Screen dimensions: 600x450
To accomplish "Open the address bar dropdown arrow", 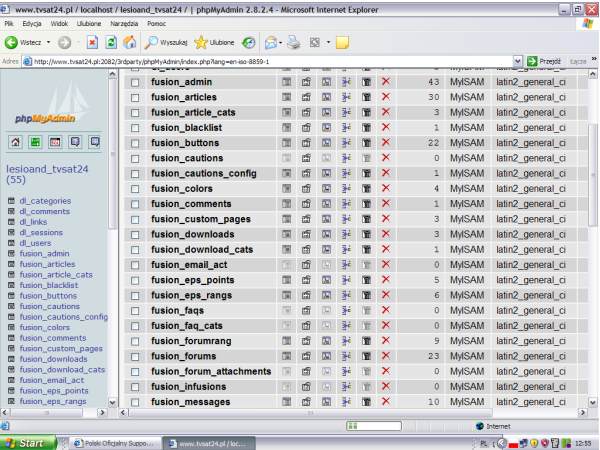I will coord(517,61).
